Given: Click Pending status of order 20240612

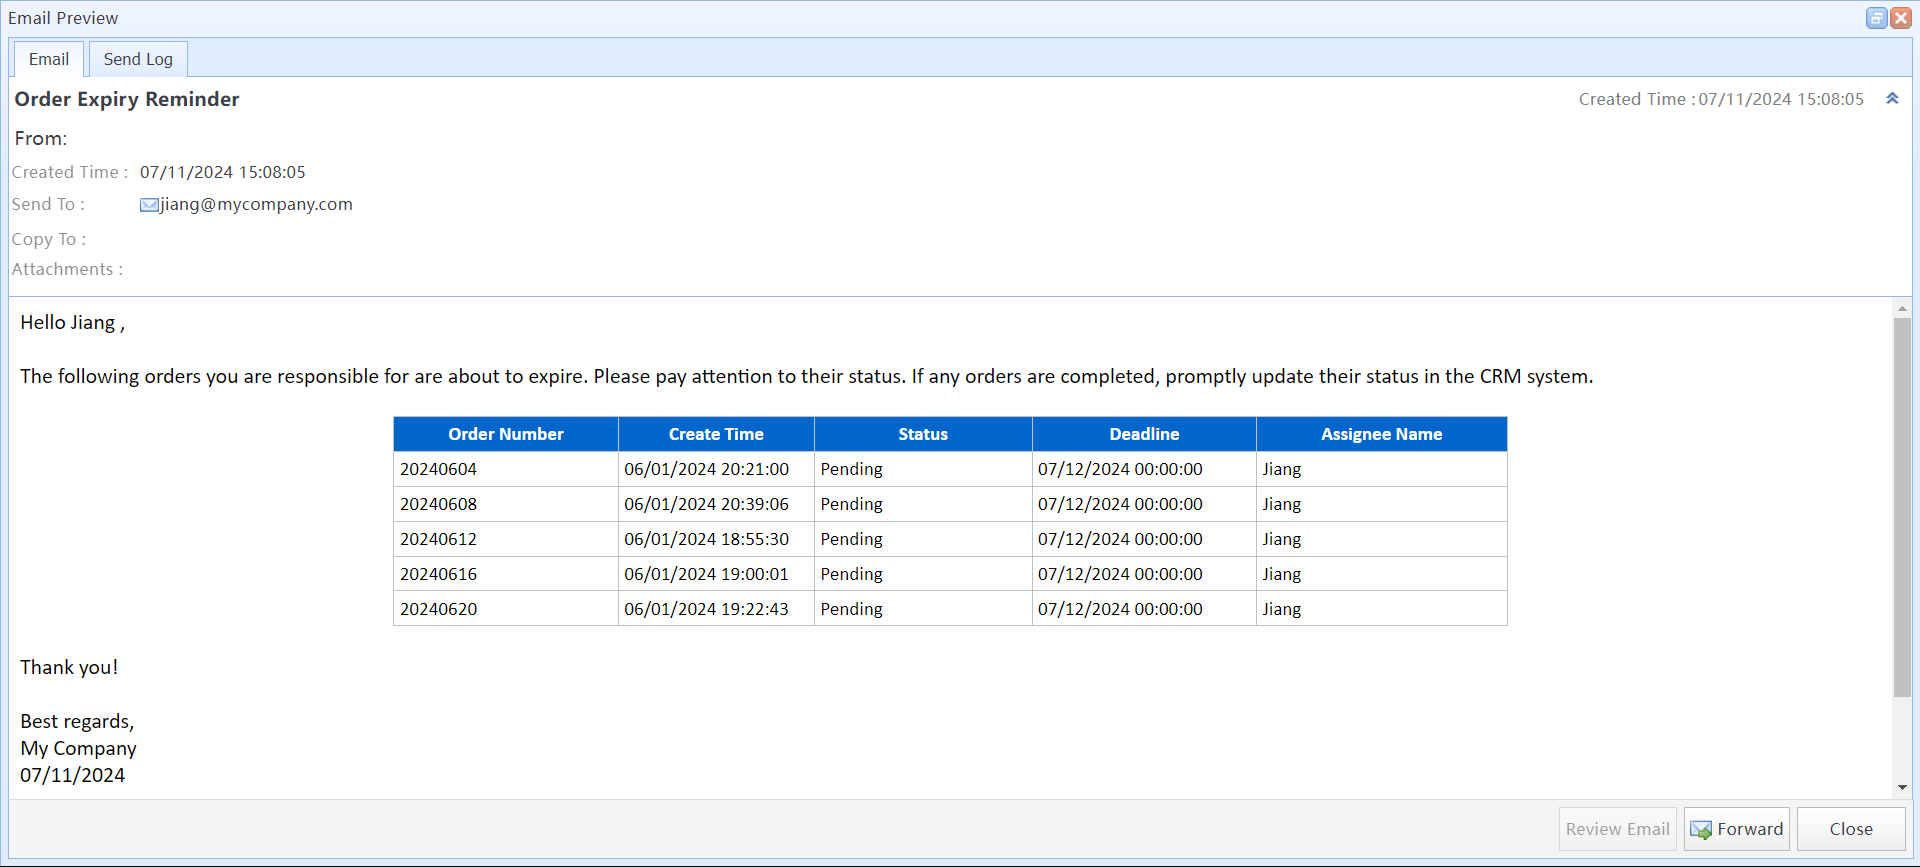Looking at the screenshot, I should [852, 539].
